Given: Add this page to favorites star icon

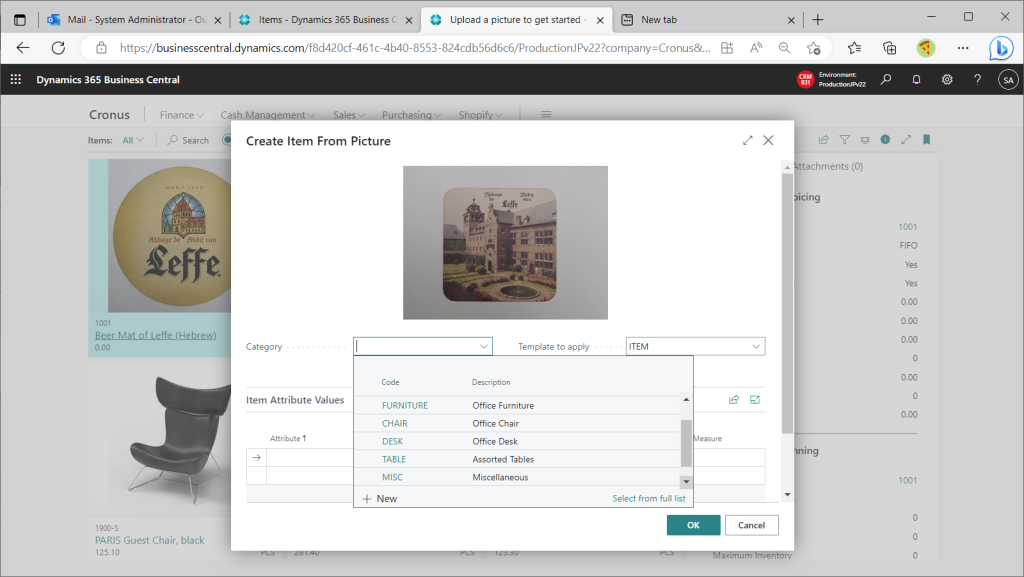Looking at the screenshot, I should [813, 48].
